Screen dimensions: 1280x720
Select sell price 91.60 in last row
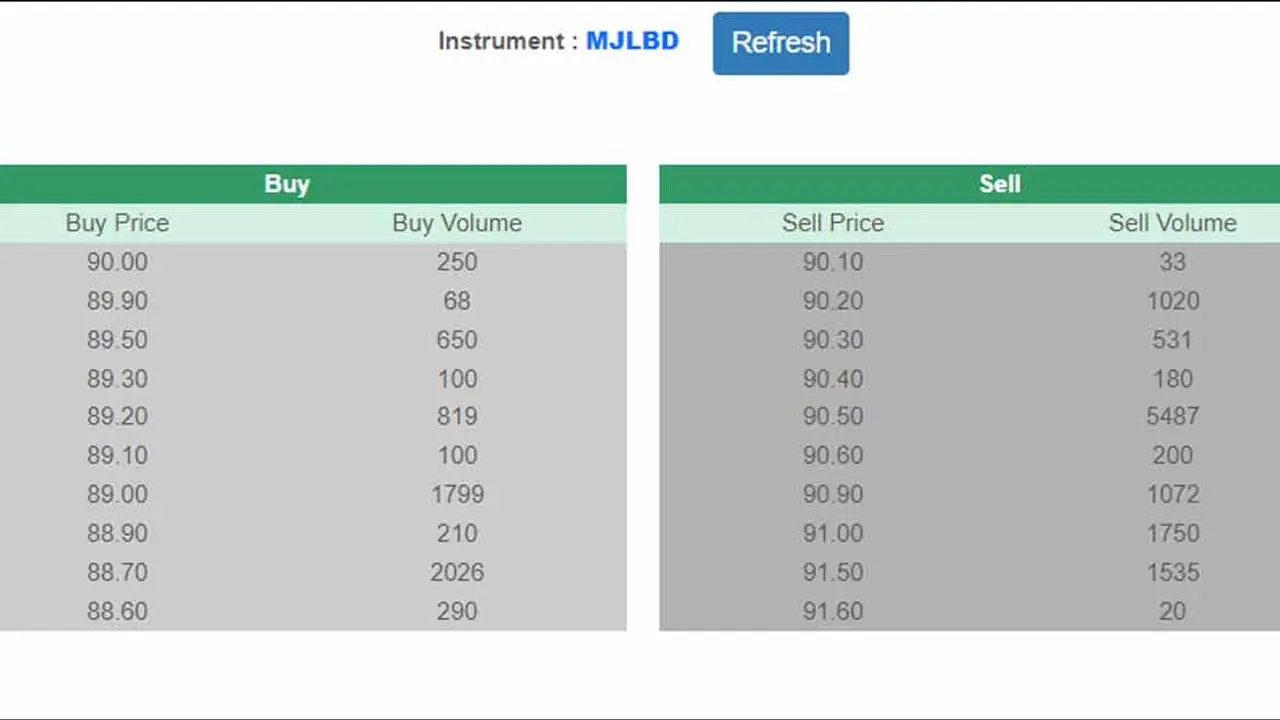tap(833, 611)
